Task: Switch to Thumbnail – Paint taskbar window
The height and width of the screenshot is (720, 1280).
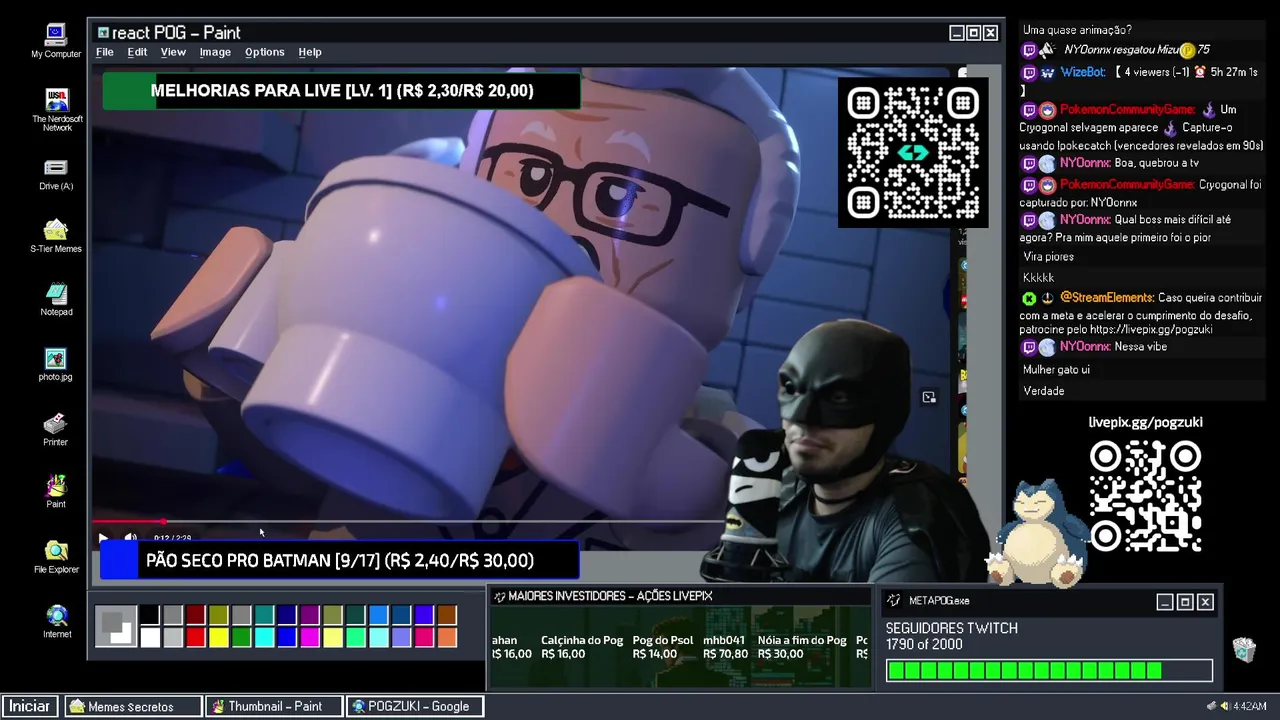Action: point(274,706)
